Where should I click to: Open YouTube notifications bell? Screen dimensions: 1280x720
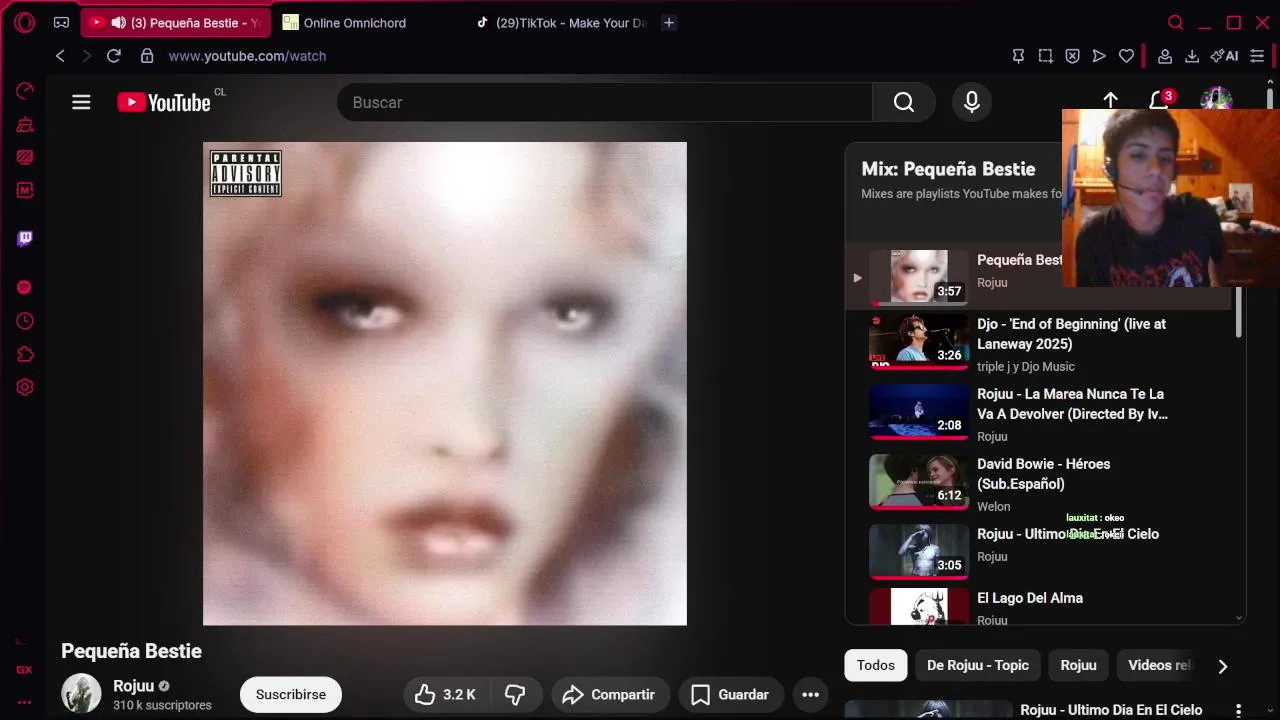click(x=1159, y=100)
